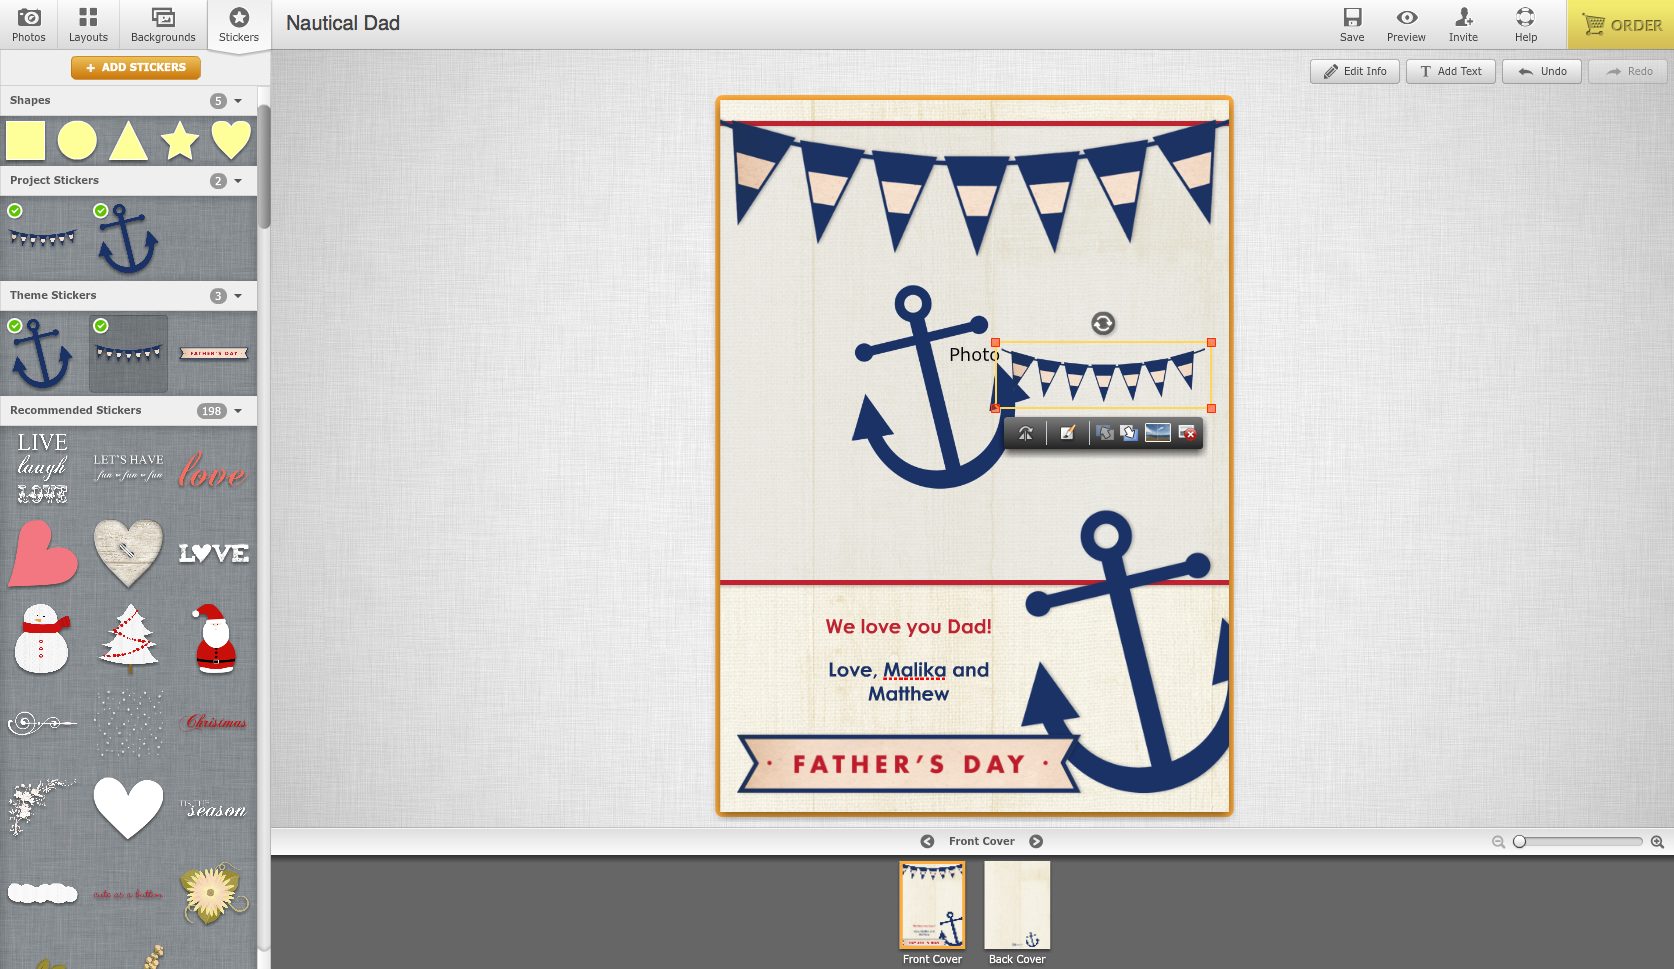The image size is (1674, 969).
Task: Switch to the Back Cover thumbnail
Action: 1017,906
